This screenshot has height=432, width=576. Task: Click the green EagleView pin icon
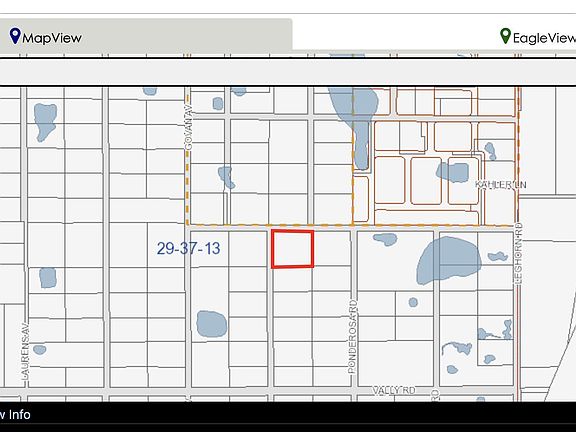click(x=505, y=36)
